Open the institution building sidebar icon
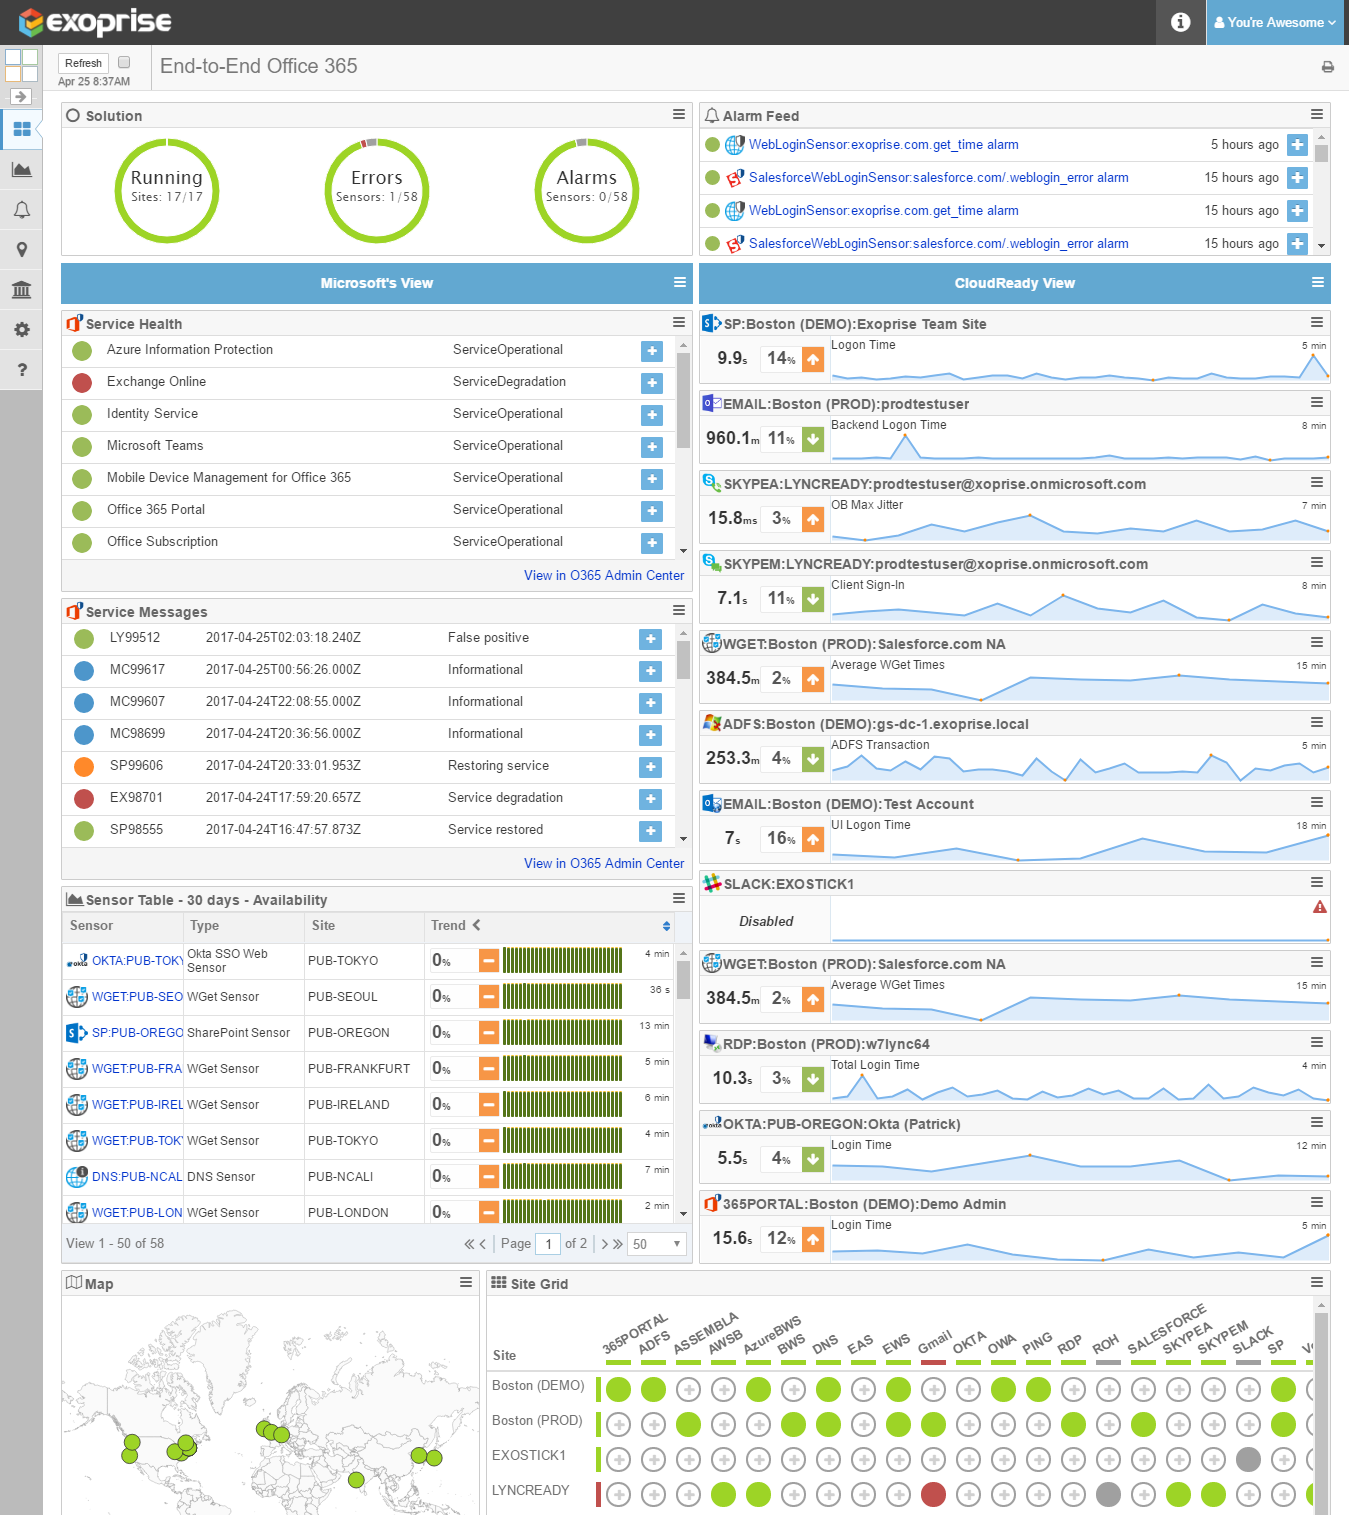 click(x=21, y=289)
